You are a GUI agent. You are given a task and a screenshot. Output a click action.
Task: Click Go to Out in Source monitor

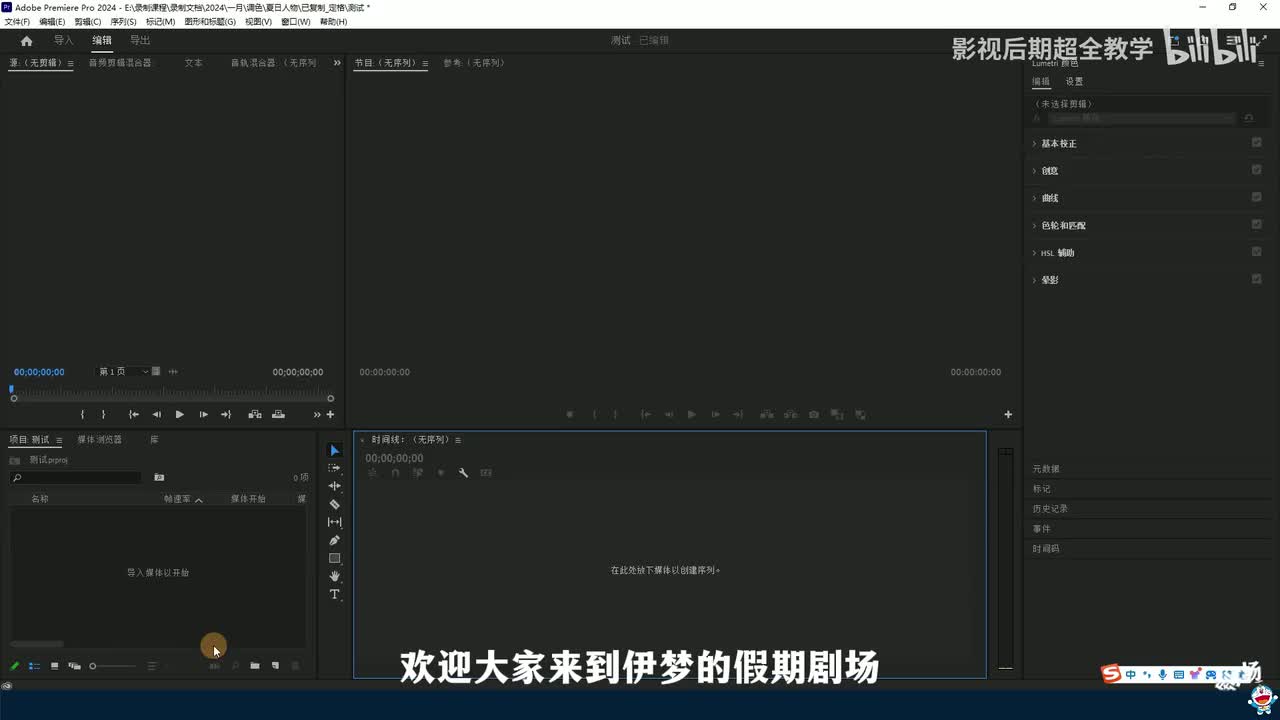pyautogui.click(x=226, y=414)
